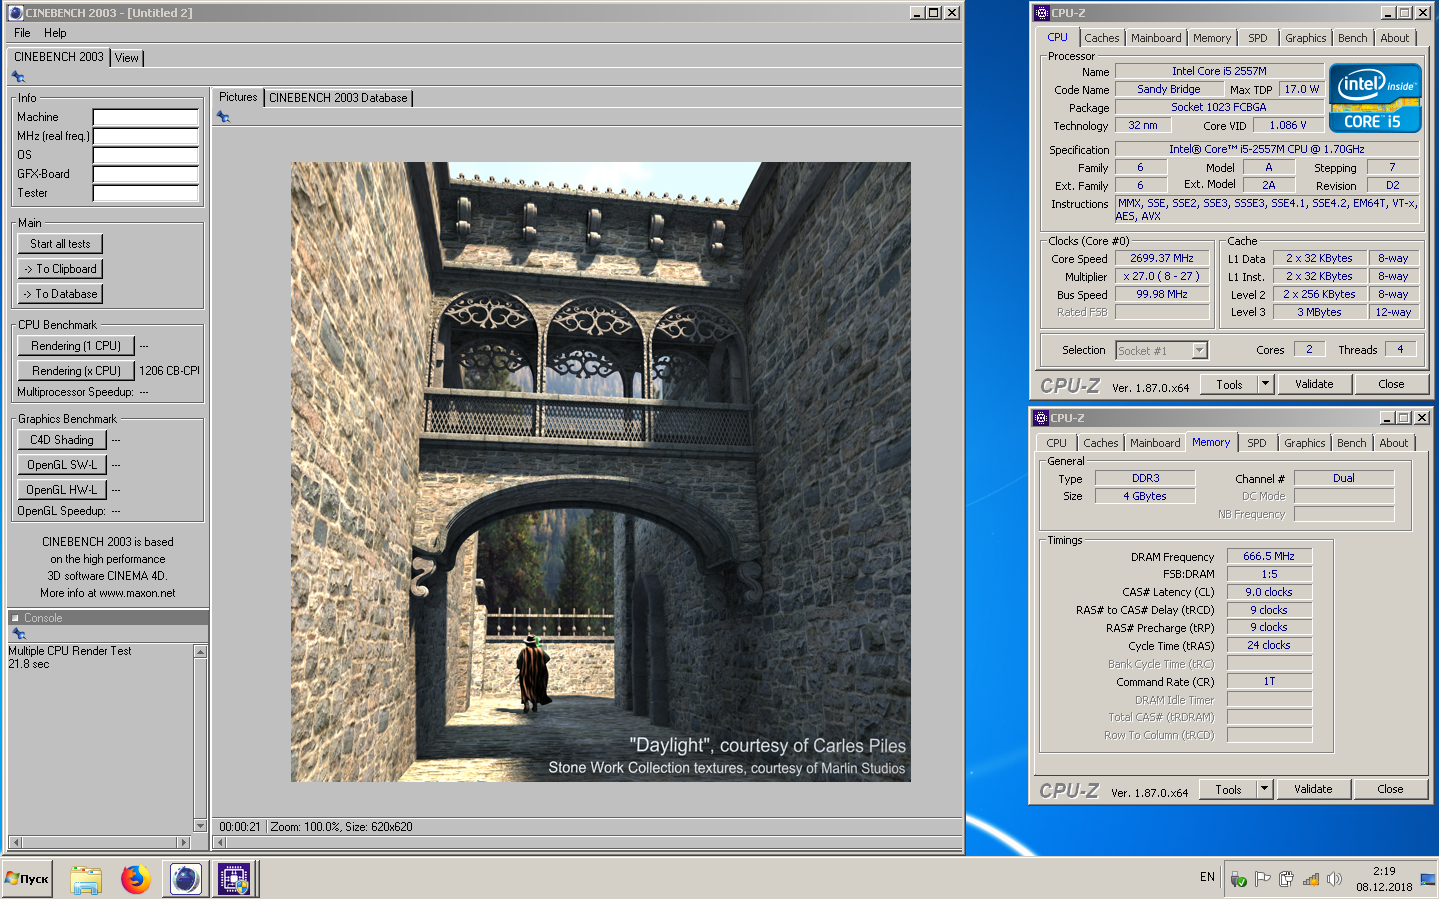Click Close button in top CPU-Z window
Image resolution: width=1439 pixels, height=899 pixels.
pos(1391,384)
